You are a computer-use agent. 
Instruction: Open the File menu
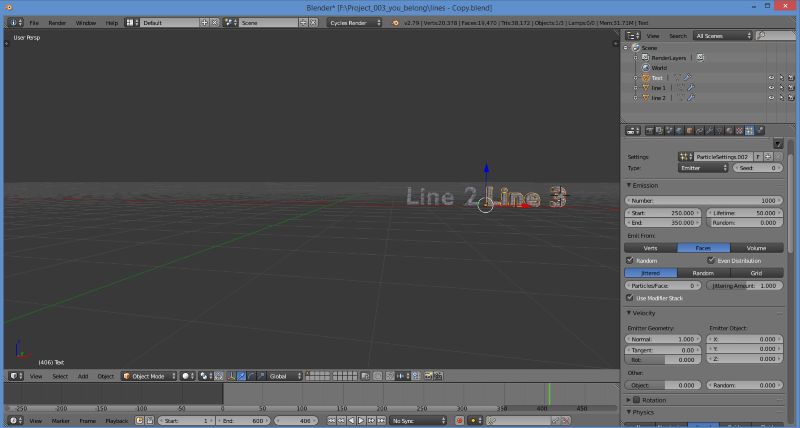34,23
